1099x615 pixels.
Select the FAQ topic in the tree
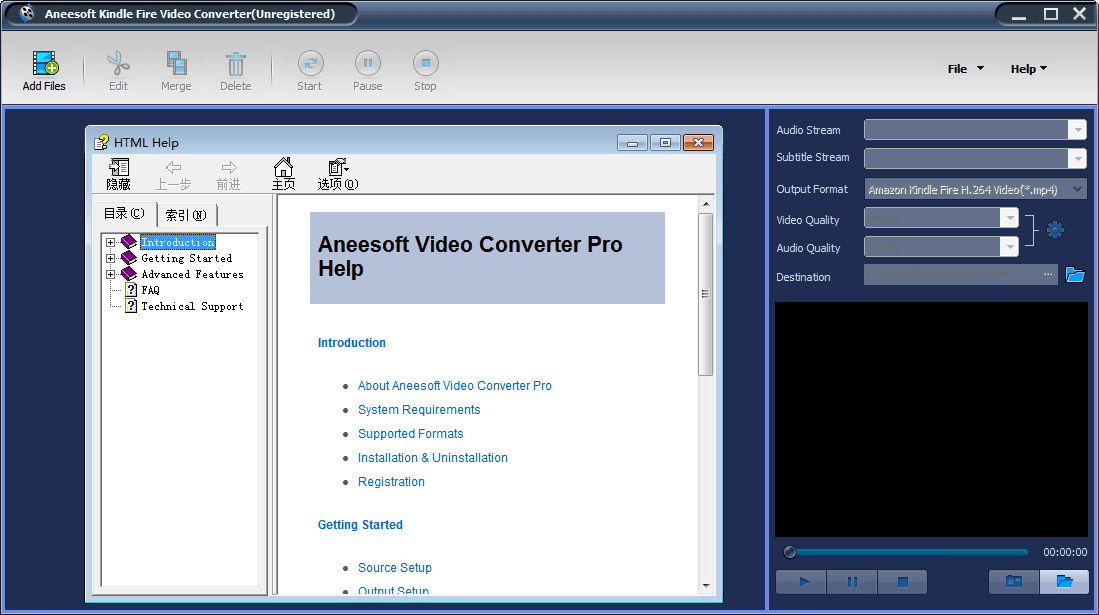[150, 290]
